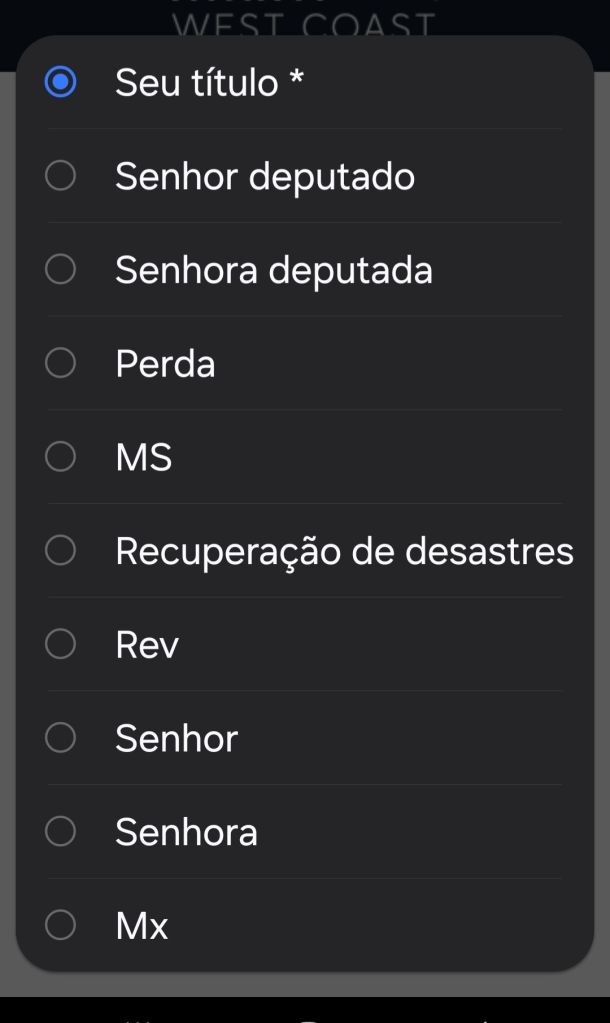The image size is (610, 1023).
Task: Choose 'Recuperação de desastres' radio circle
Action: [61, 550]
